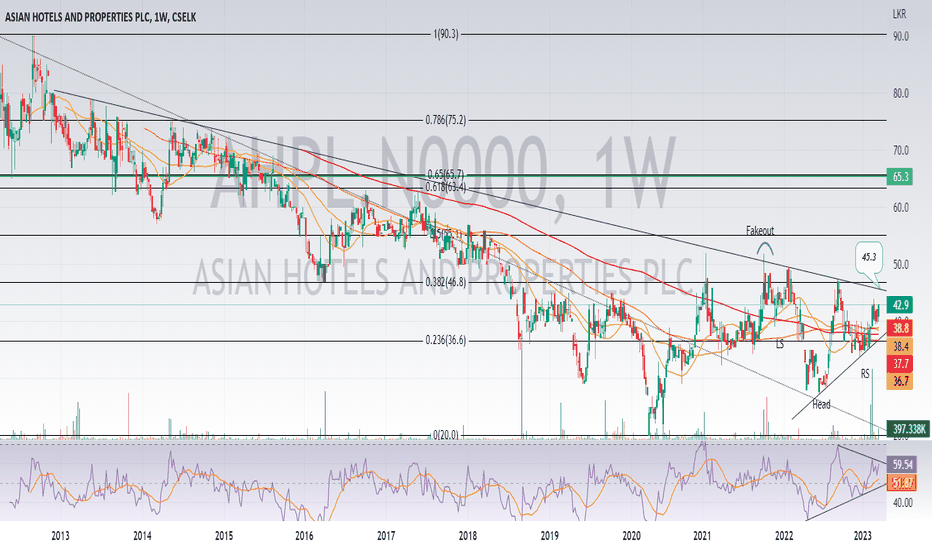Click the 2019 time axis label
This screenshot has height=550, width=932.
coord(549,536)
